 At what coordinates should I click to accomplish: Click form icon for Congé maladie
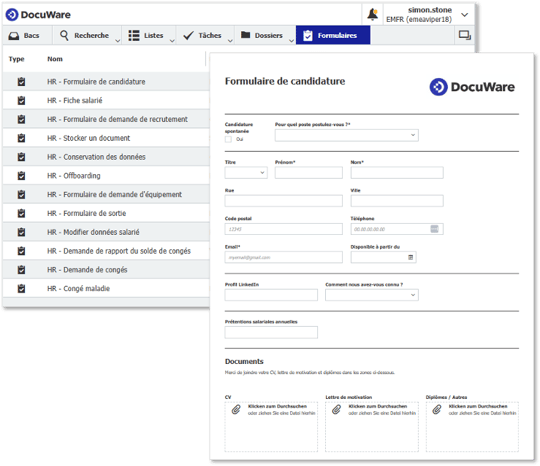tap(21, 289)
